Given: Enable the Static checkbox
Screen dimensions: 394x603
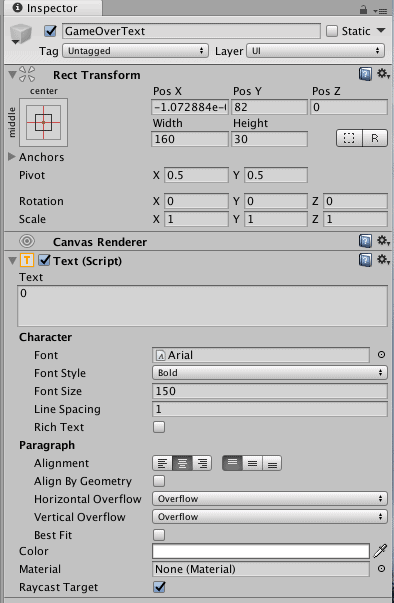Looking at the screenshot, I should [x=332, y=31].
